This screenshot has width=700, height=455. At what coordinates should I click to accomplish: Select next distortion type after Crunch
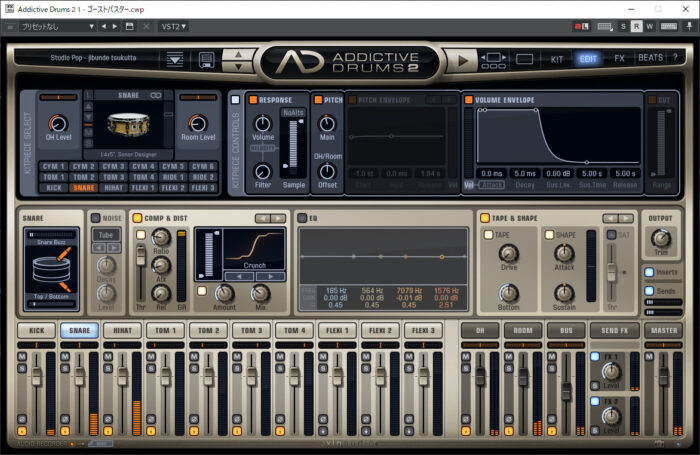pyautogui.click(x=270, y=277)
